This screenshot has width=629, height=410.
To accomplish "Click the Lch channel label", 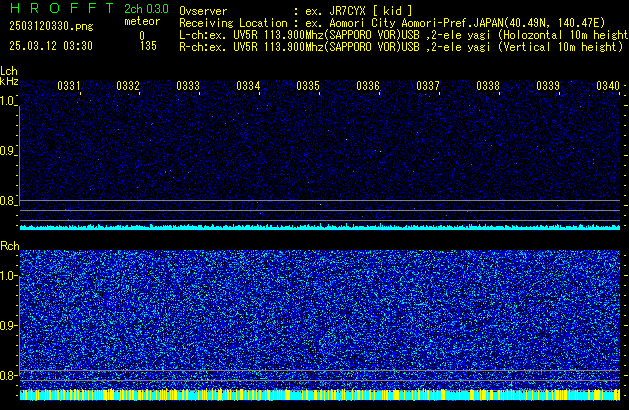I will click(x=9, y=71).
